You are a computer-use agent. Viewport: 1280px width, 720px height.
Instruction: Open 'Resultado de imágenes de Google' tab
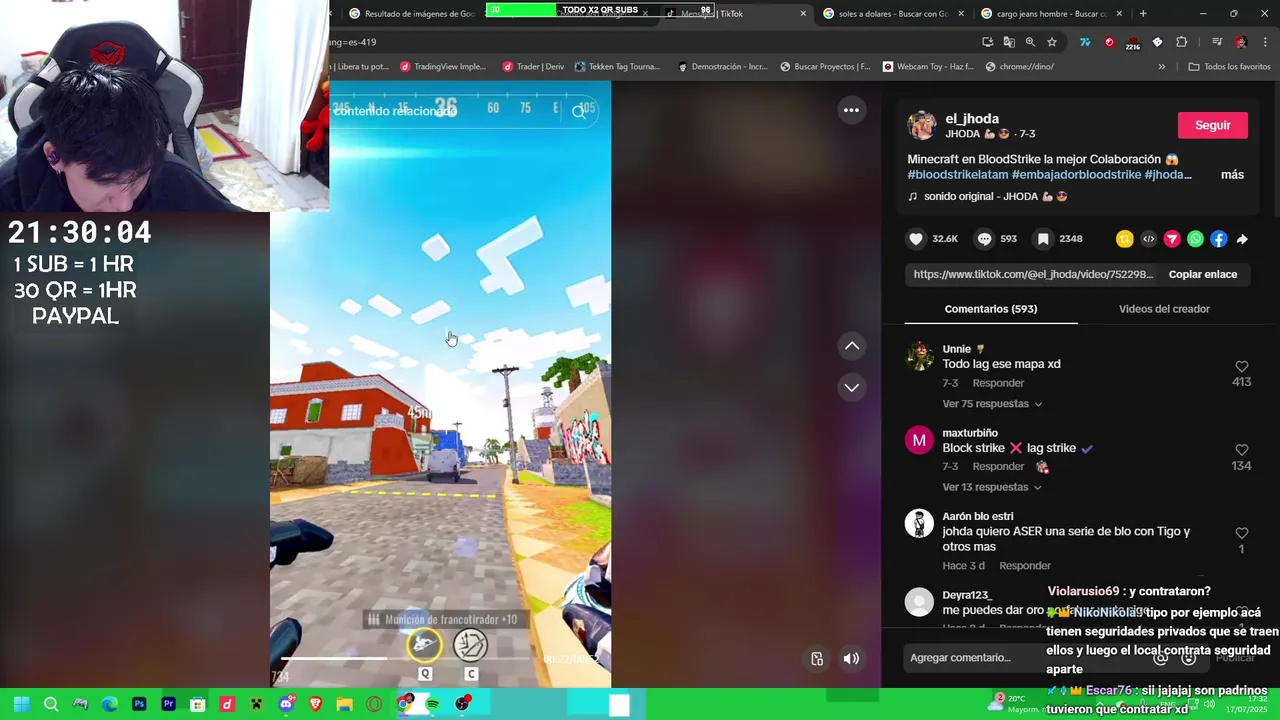412,14
